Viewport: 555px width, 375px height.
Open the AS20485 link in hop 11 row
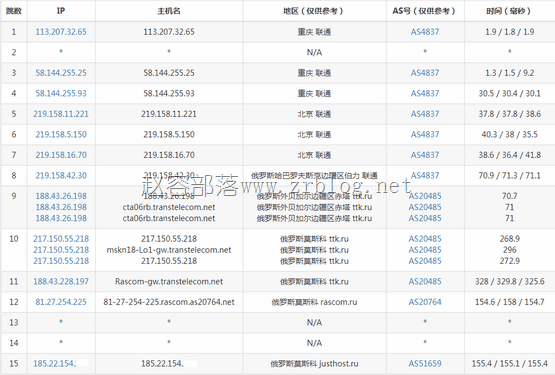point(425,282)
